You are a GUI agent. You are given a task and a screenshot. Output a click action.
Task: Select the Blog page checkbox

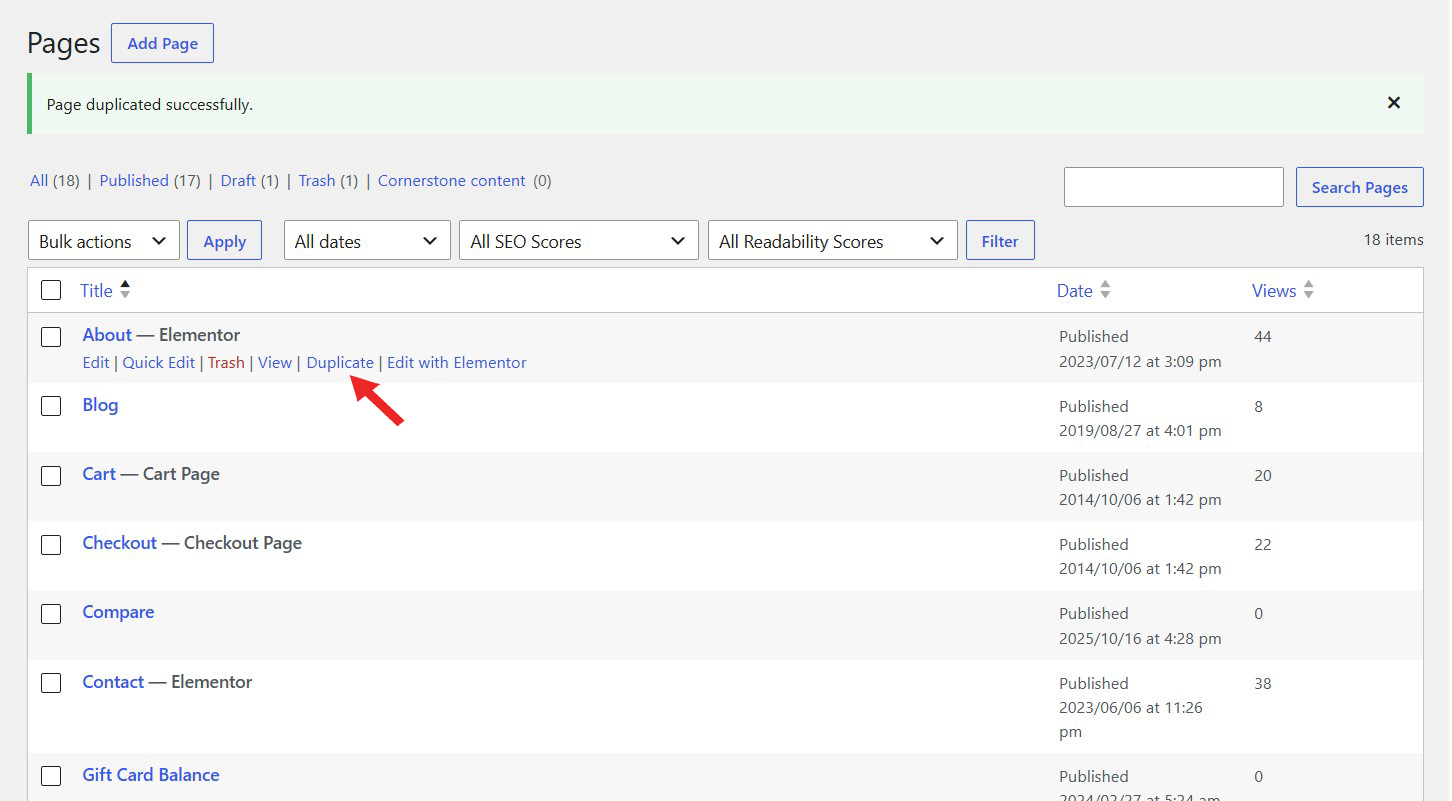click(51, 406)
